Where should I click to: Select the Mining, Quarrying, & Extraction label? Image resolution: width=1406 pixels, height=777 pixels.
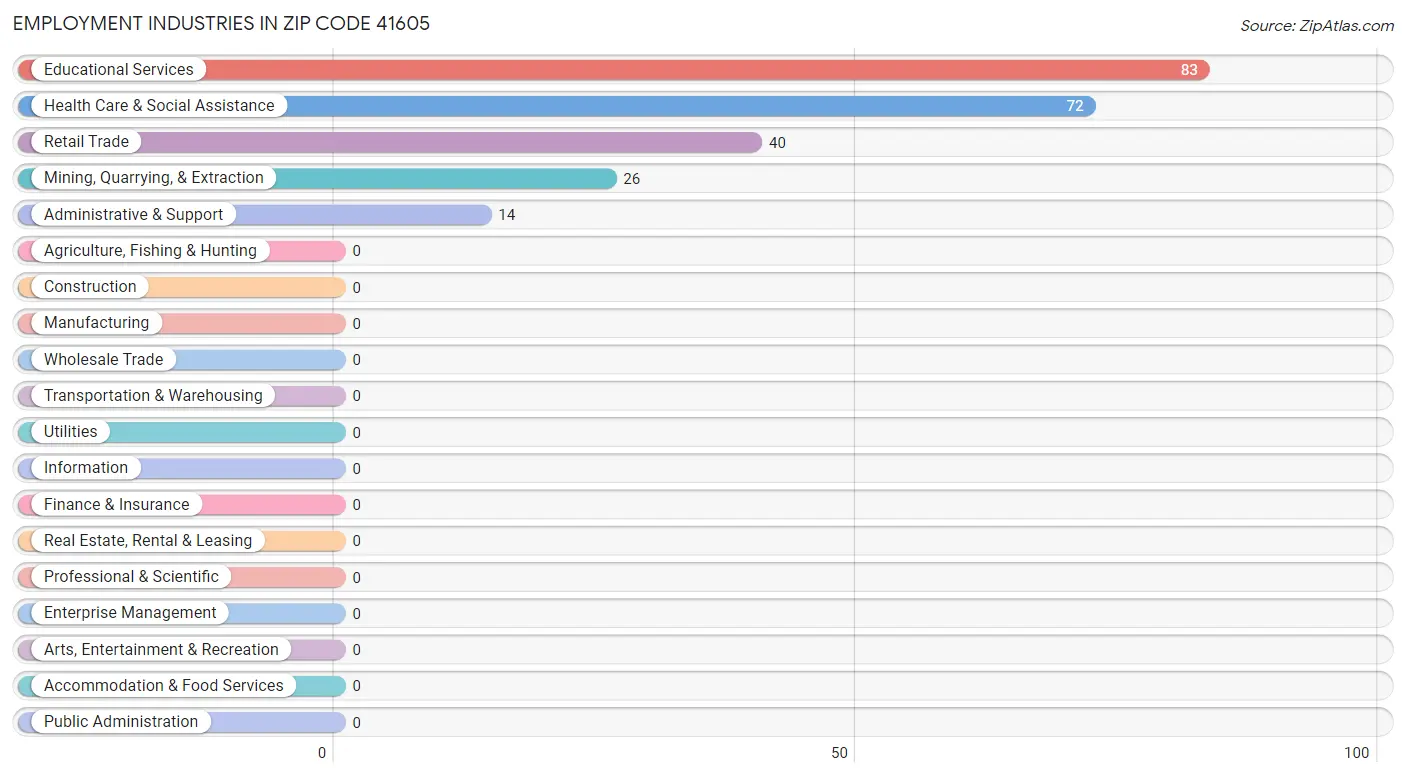(154, 177)
